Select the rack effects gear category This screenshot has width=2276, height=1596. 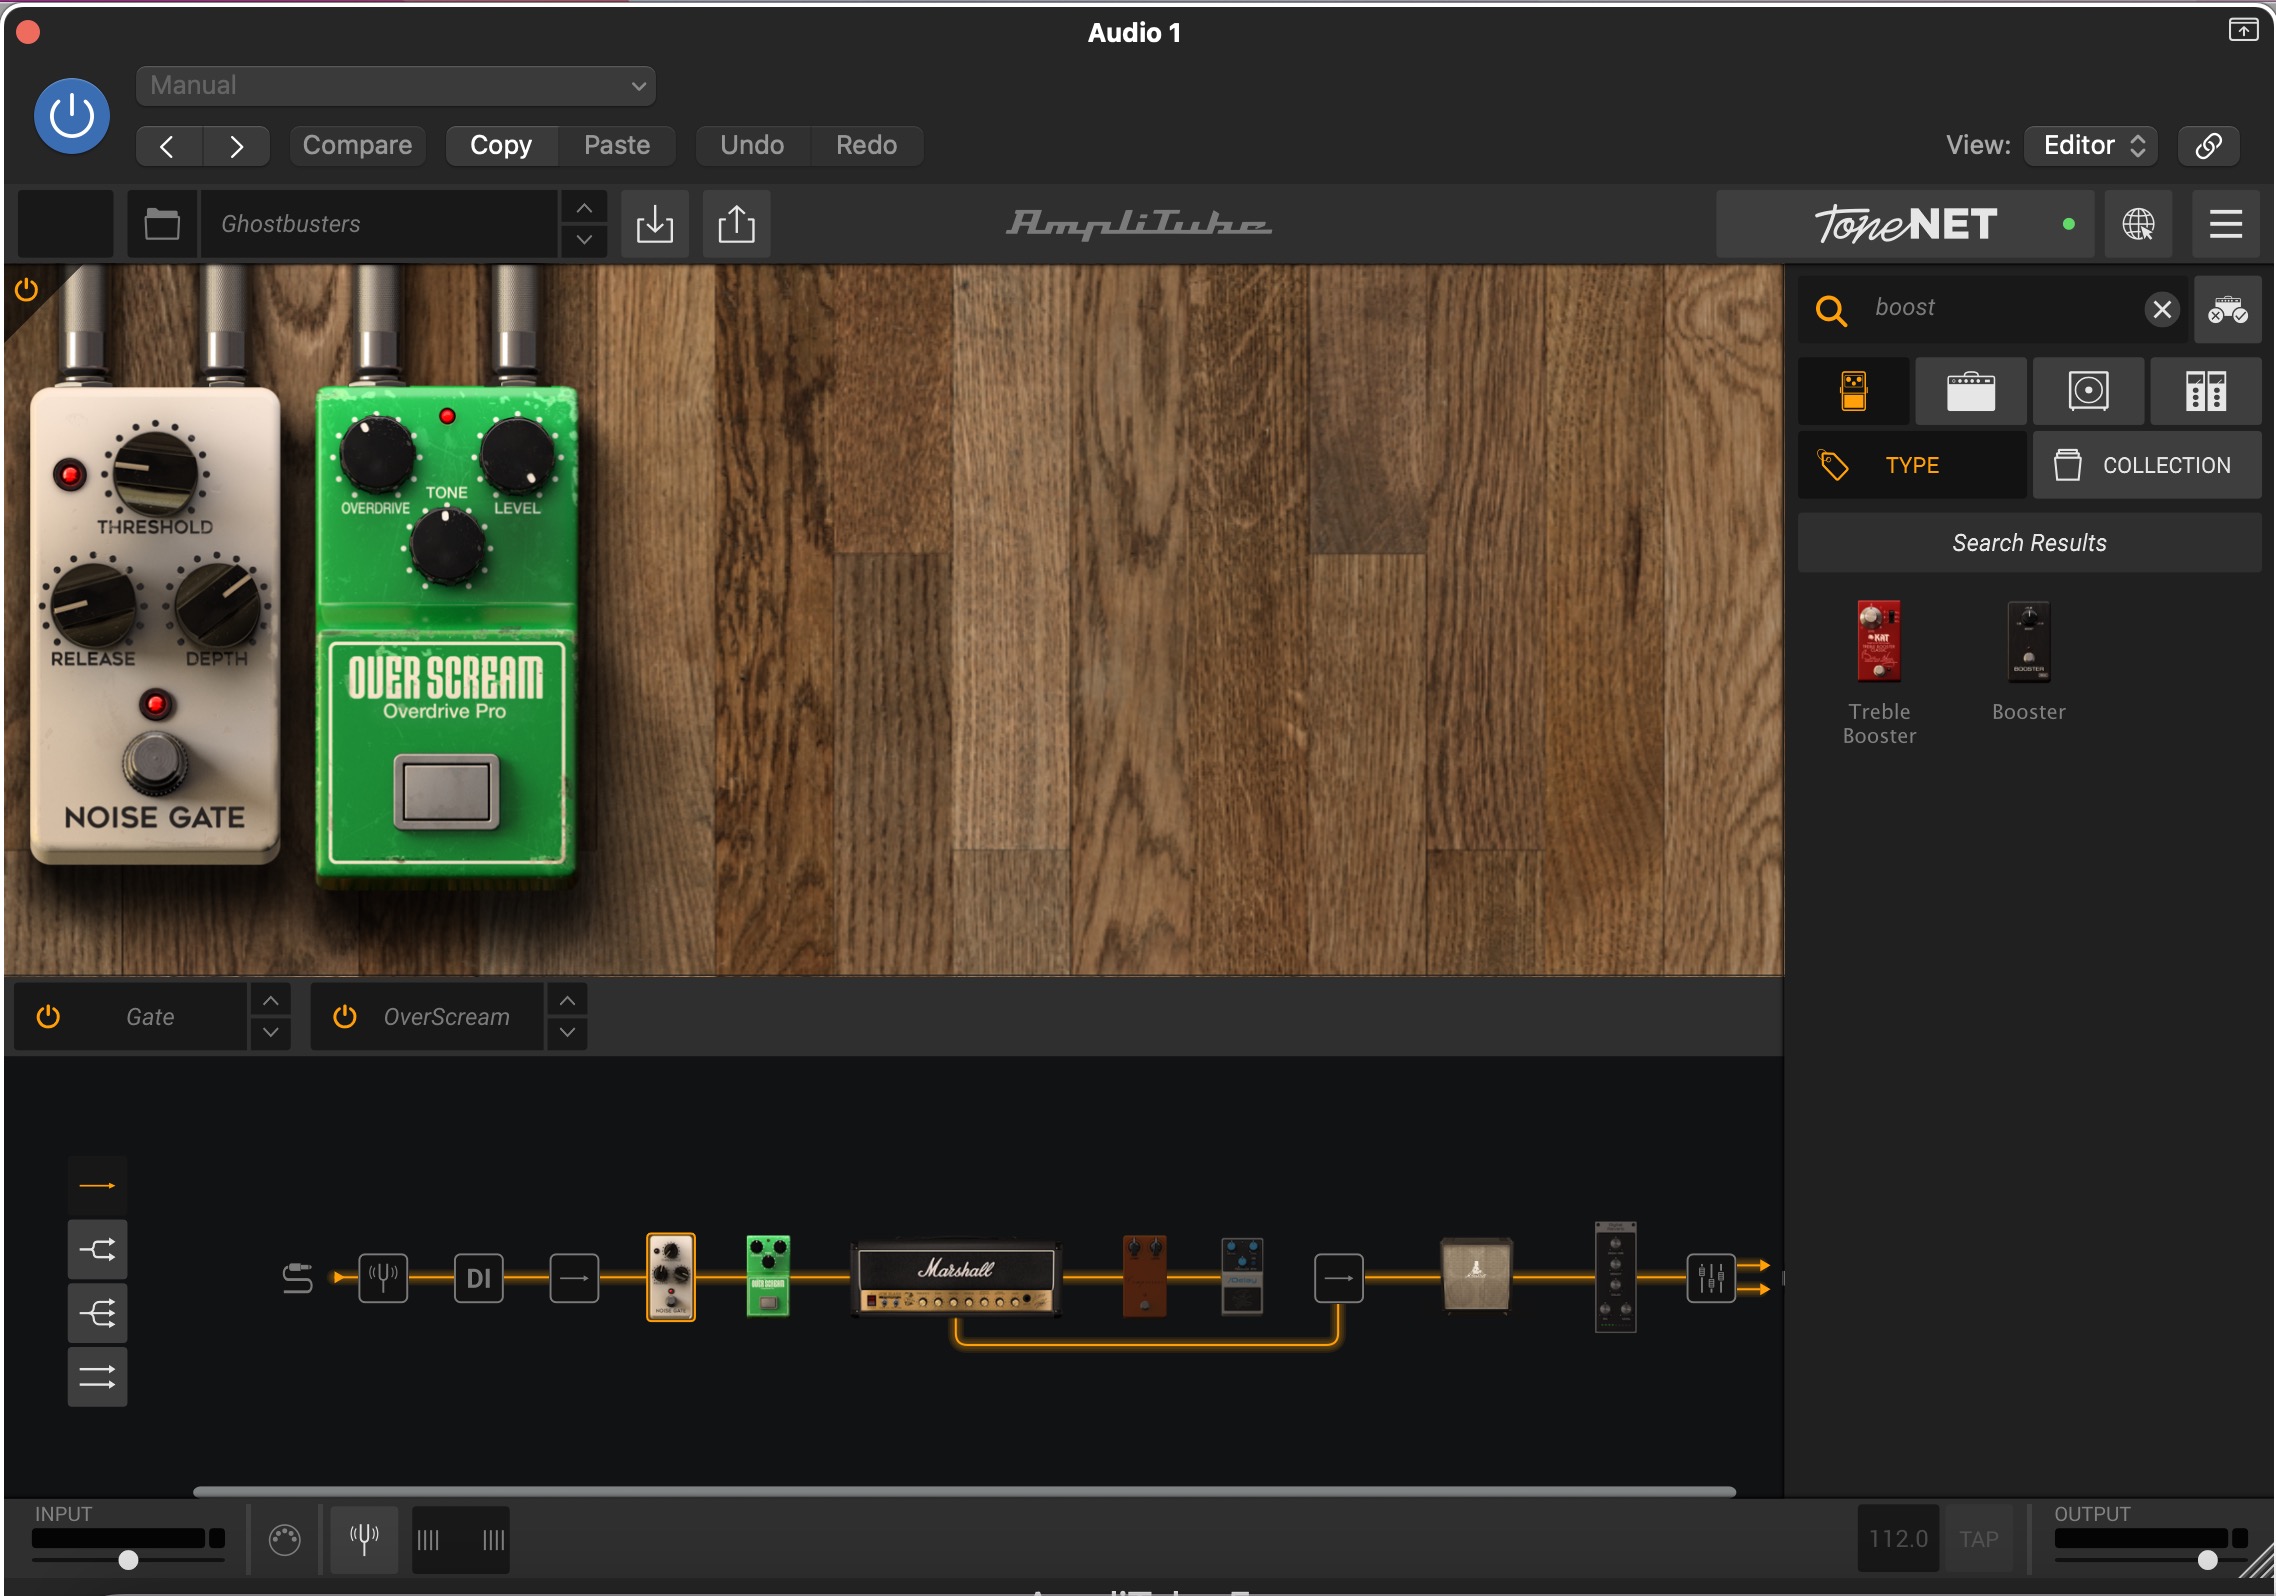tap(2206, 391)
